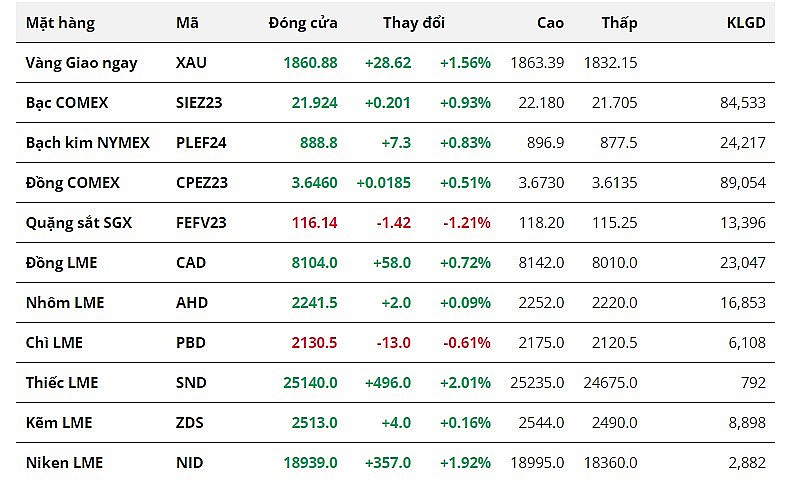Click Thiếc LME percent change +2.01%
This screenshot has height=489, width=793.
pyautogui.click(x=465, y=382)
